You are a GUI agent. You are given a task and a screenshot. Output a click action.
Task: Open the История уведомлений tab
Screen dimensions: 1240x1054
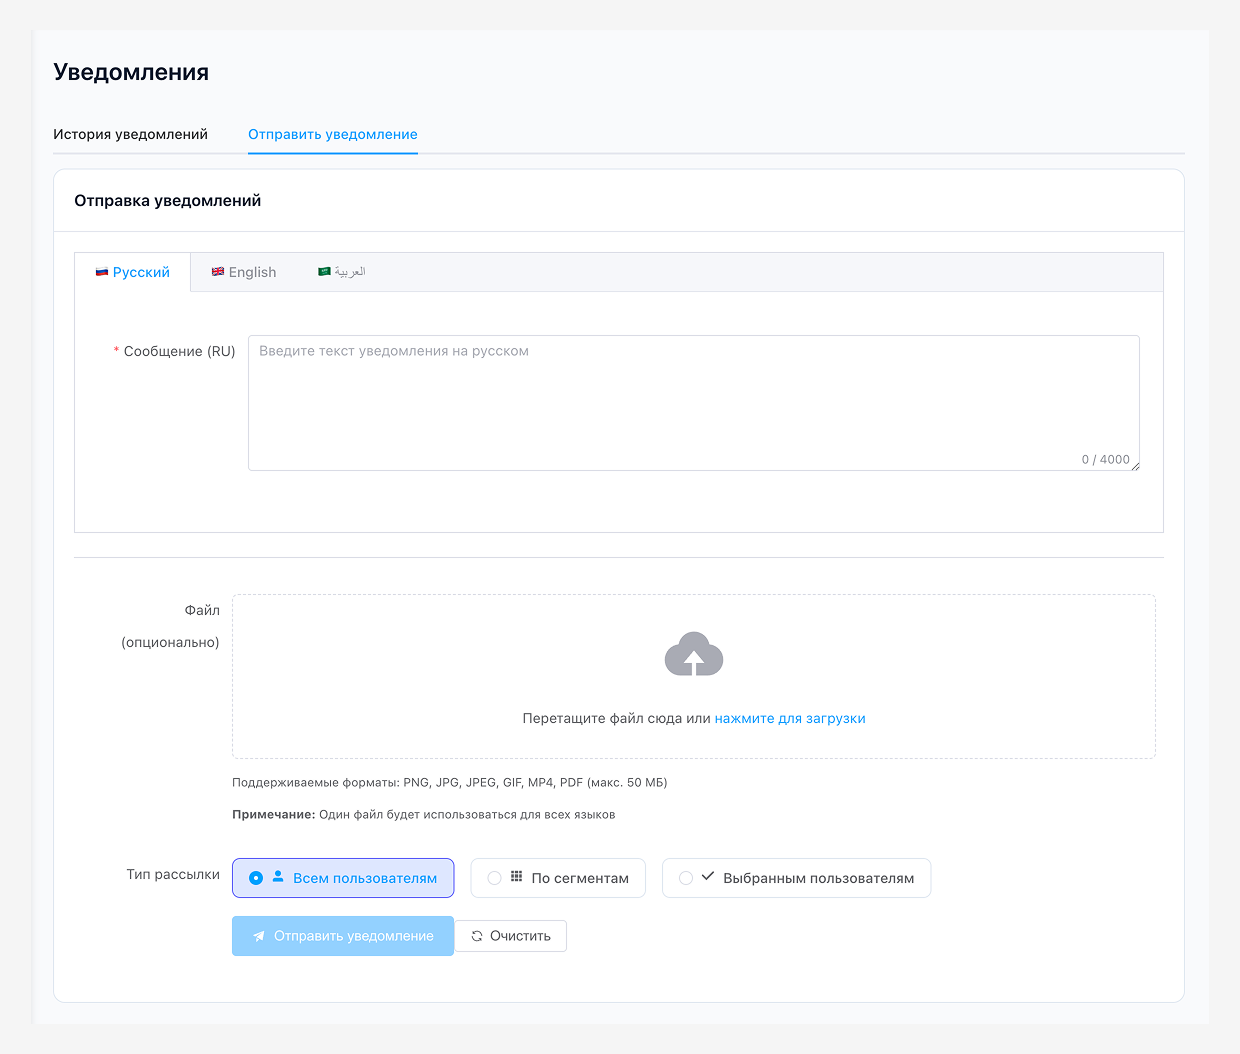[130, 134]
